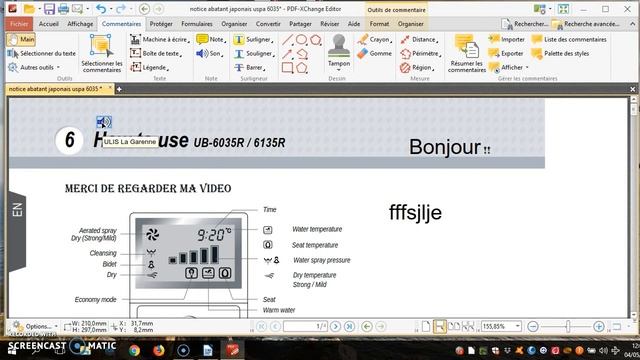The width and height of the screenshot is (640, 360).
Task: Click Résumer les commentaires
Action: point(467,54)
